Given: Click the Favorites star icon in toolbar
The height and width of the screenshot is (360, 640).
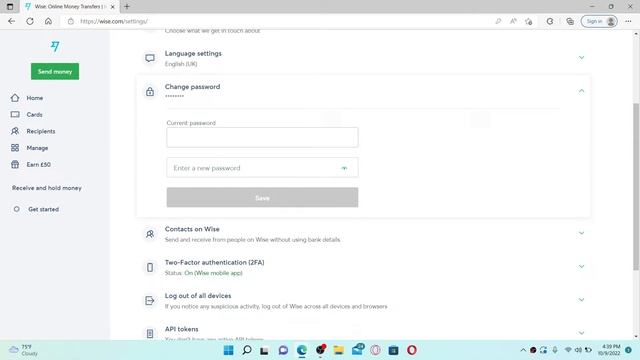Looking at the screenshot, I should pyautogui.click(x=529, y=21).
